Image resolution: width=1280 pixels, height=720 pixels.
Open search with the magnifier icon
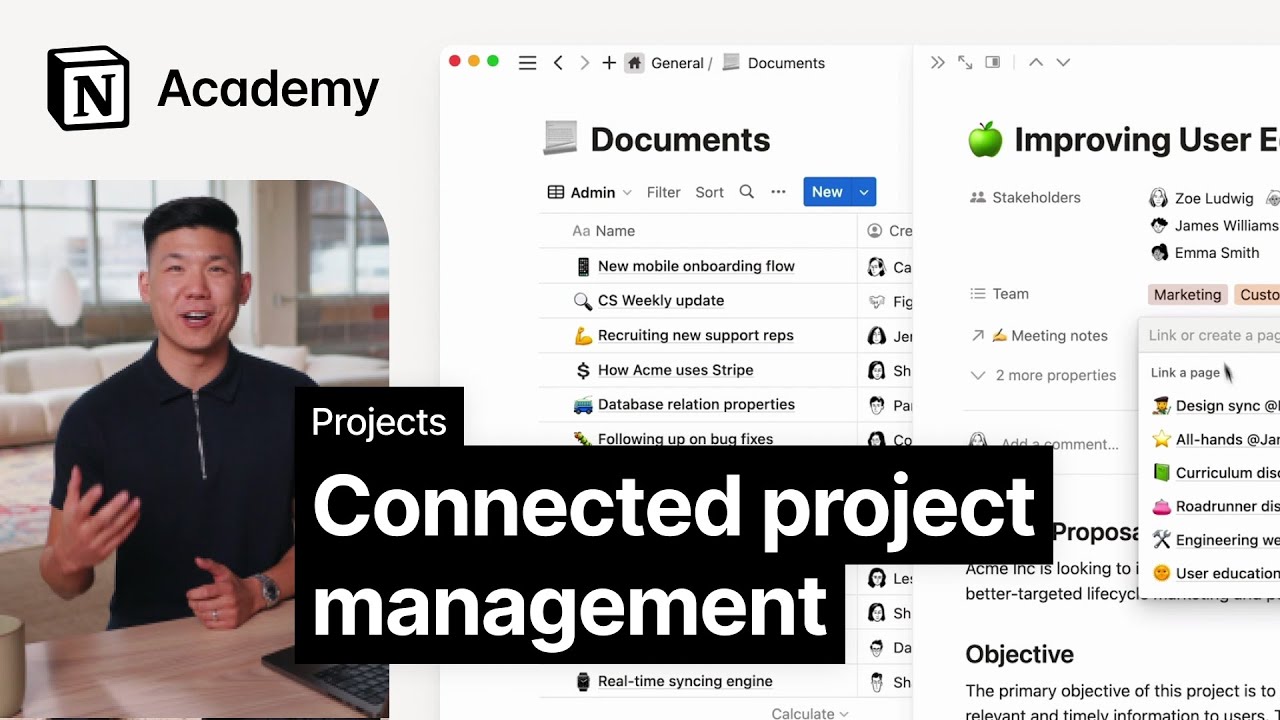(746, 192)
